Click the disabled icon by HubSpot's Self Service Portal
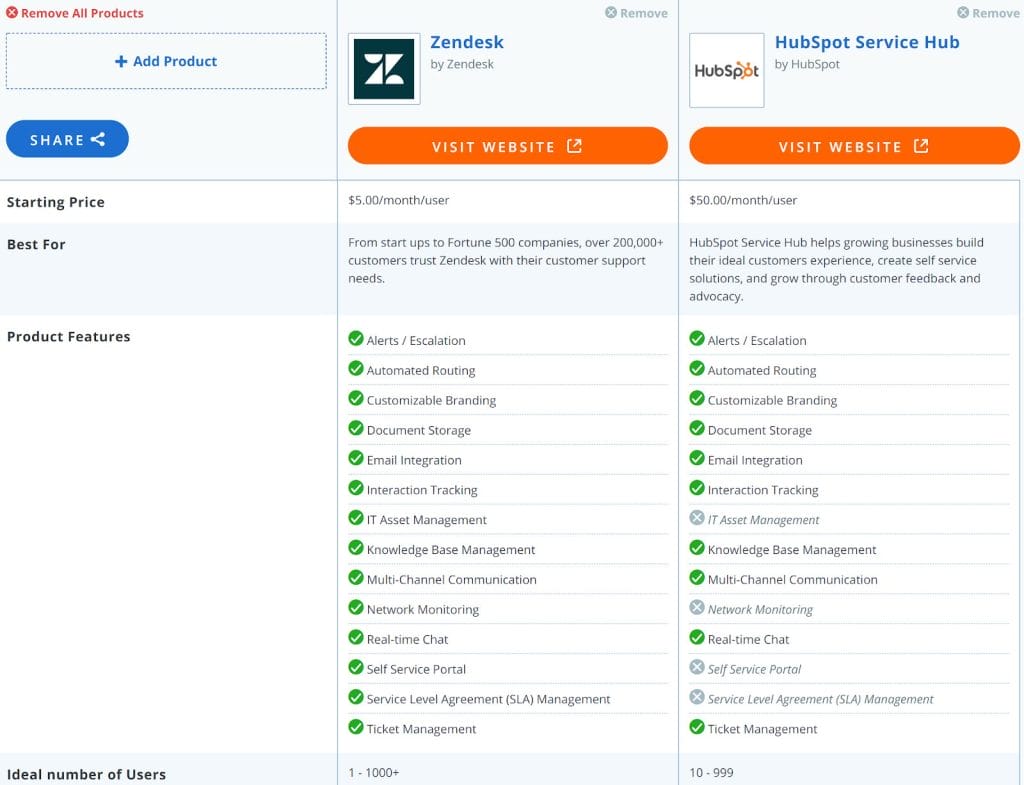The width and height of the screenshot is (1024, 785). pos(698,668)
